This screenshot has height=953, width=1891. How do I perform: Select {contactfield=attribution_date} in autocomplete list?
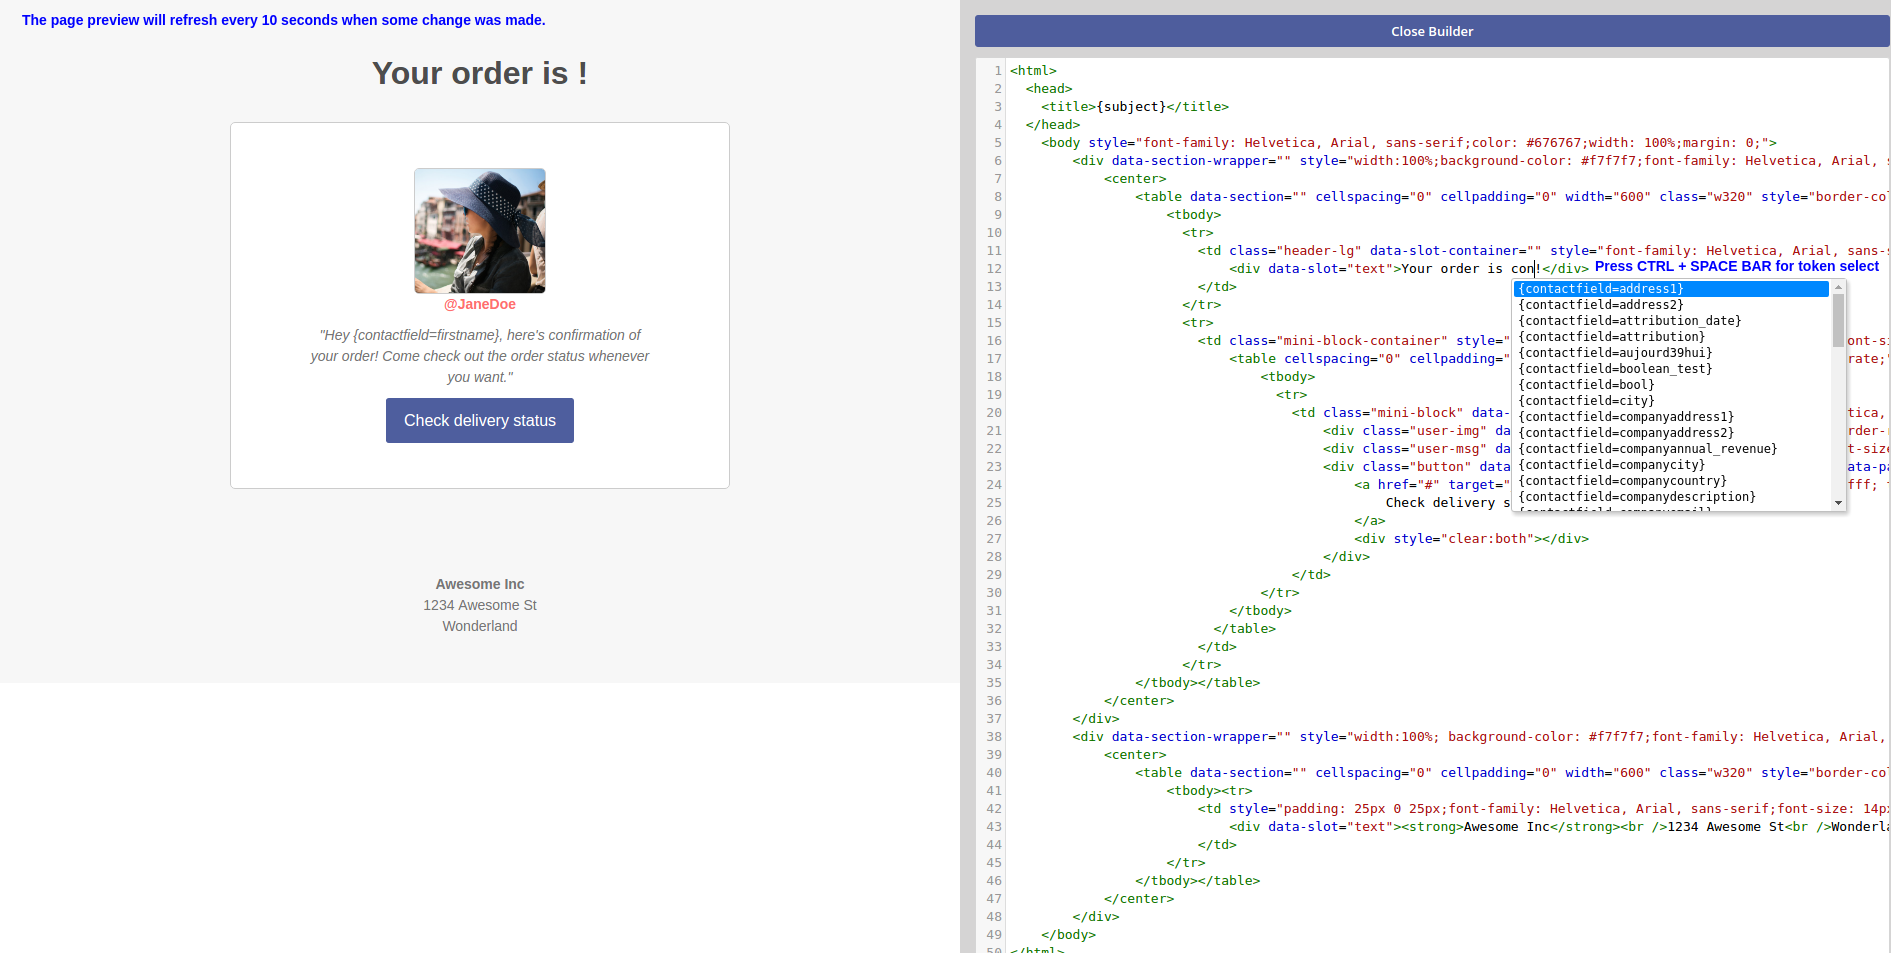(x=1629, y=321)
